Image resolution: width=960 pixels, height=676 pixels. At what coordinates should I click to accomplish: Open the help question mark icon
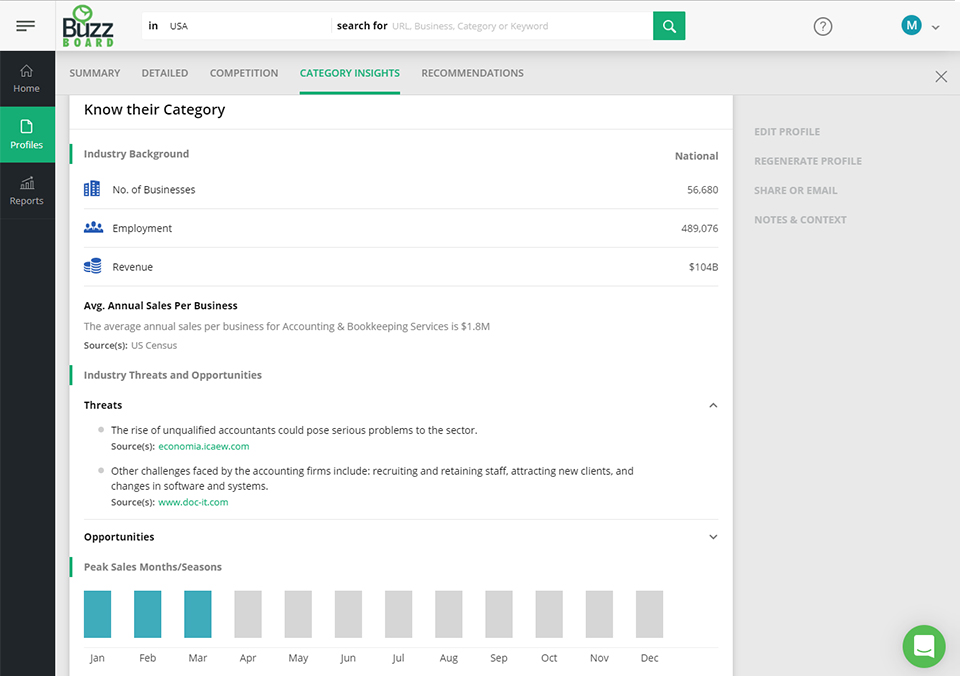tap(822, 26)
